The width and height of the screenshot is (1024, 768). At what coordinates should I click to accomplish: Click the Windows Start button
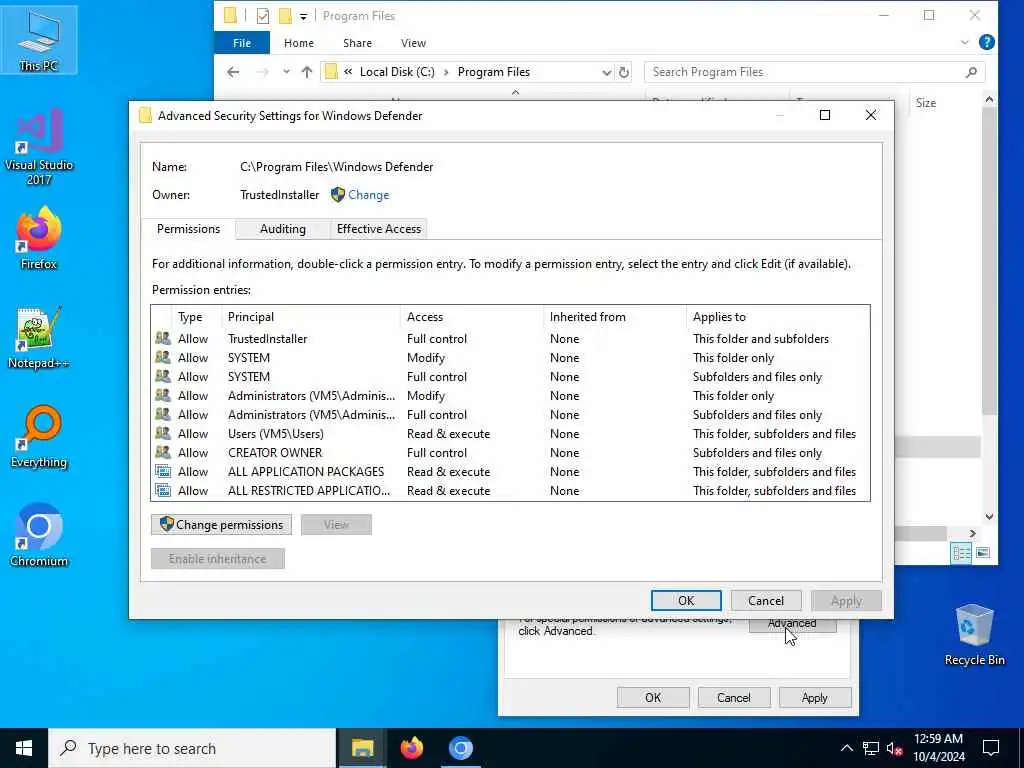point(24,748)
